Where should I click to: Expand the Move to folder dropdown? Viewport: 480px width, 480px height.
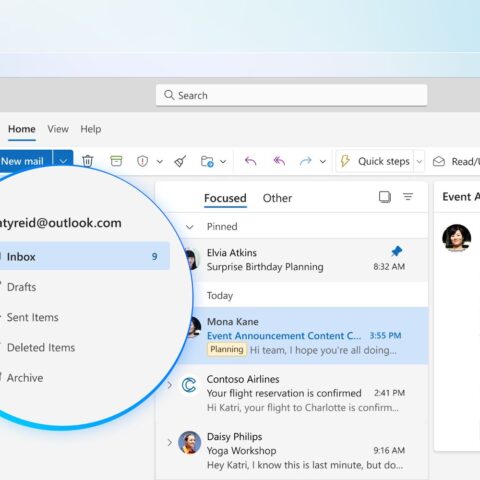(223, 162)
